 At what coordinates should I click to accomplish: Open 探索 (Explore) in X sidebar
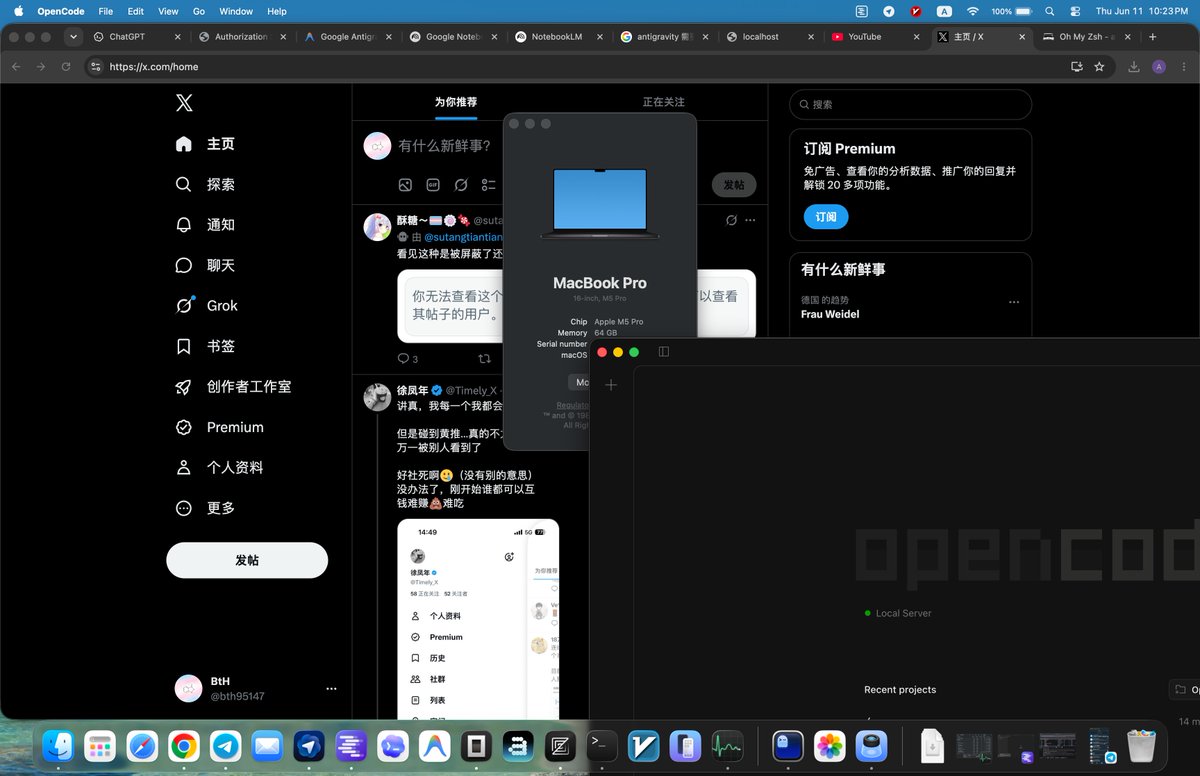(205, 184)
